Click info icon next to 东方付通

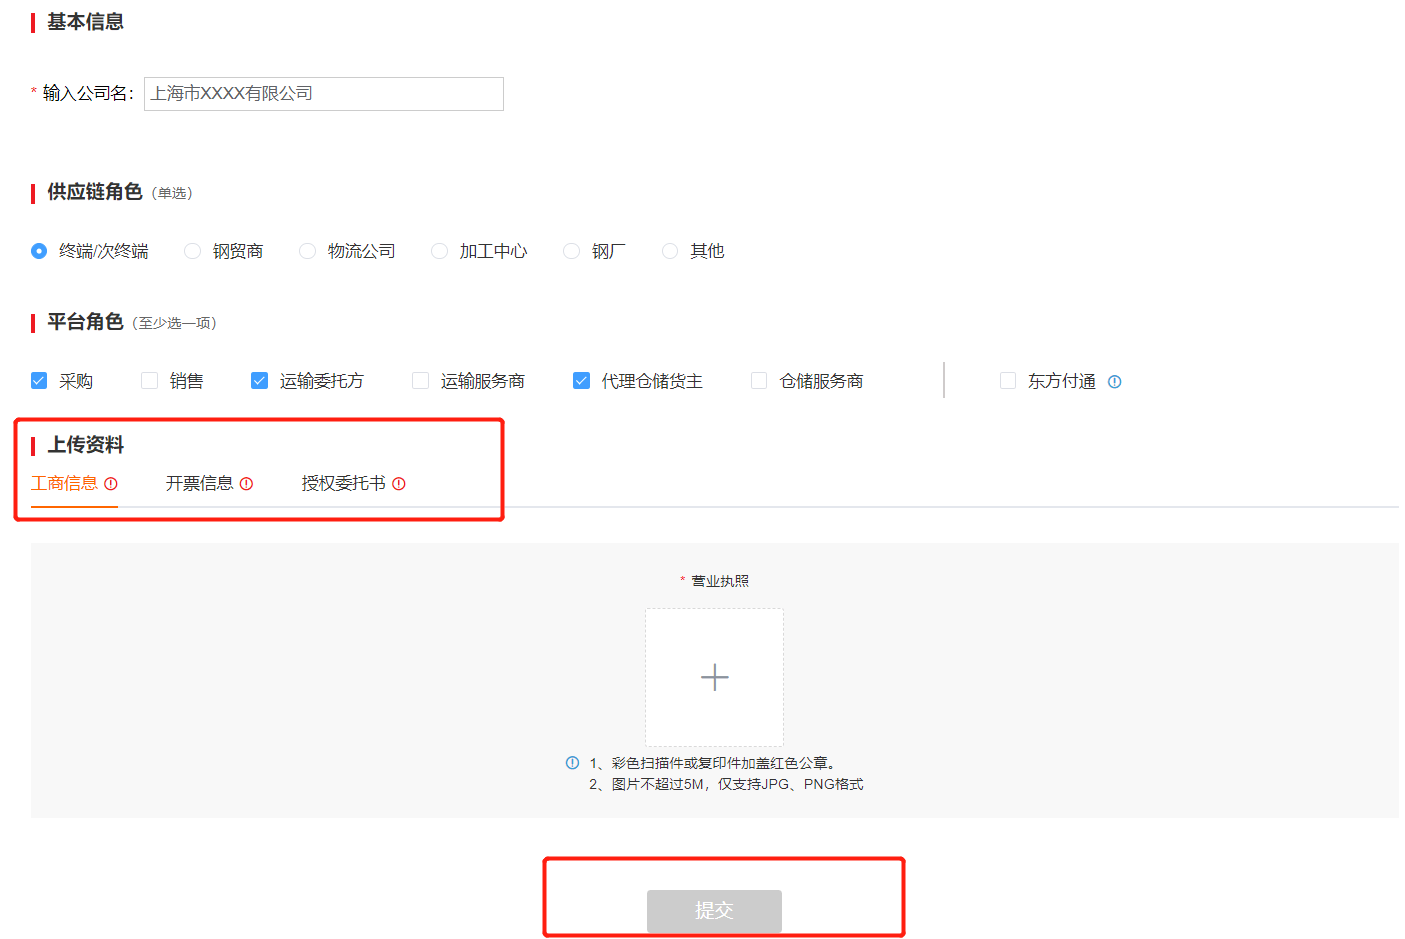point(1114,382)
